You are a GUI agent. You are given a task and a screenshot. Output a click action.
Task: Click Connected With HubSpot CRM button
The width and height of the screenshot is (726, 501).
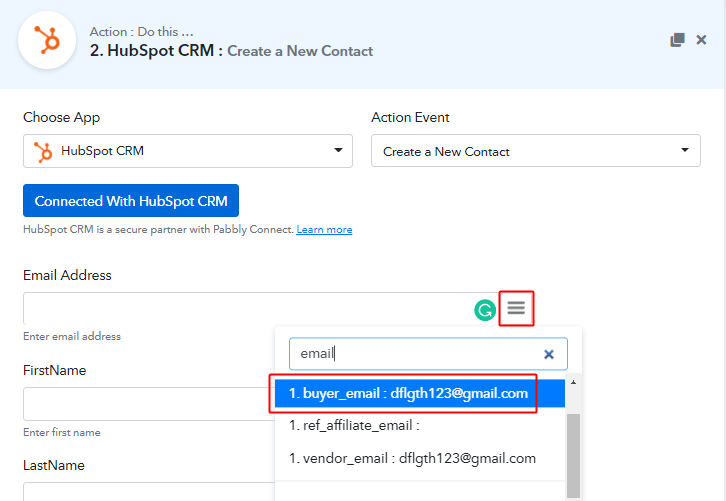pyautogui.click(x=131, y=200)
